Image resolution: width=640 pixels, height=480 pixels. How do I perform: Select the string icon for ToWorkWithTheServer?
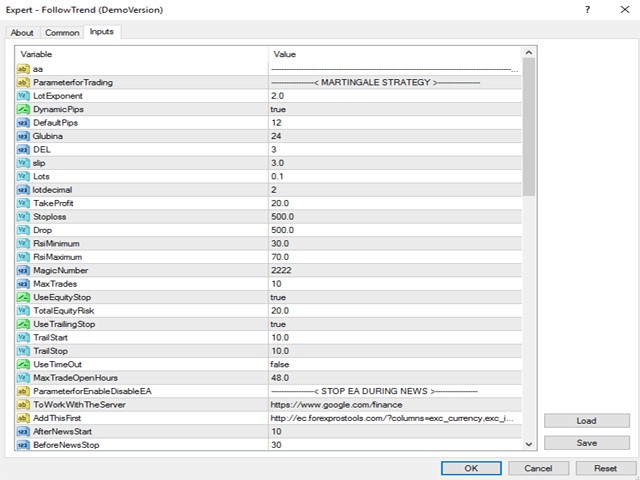point(23,405)
